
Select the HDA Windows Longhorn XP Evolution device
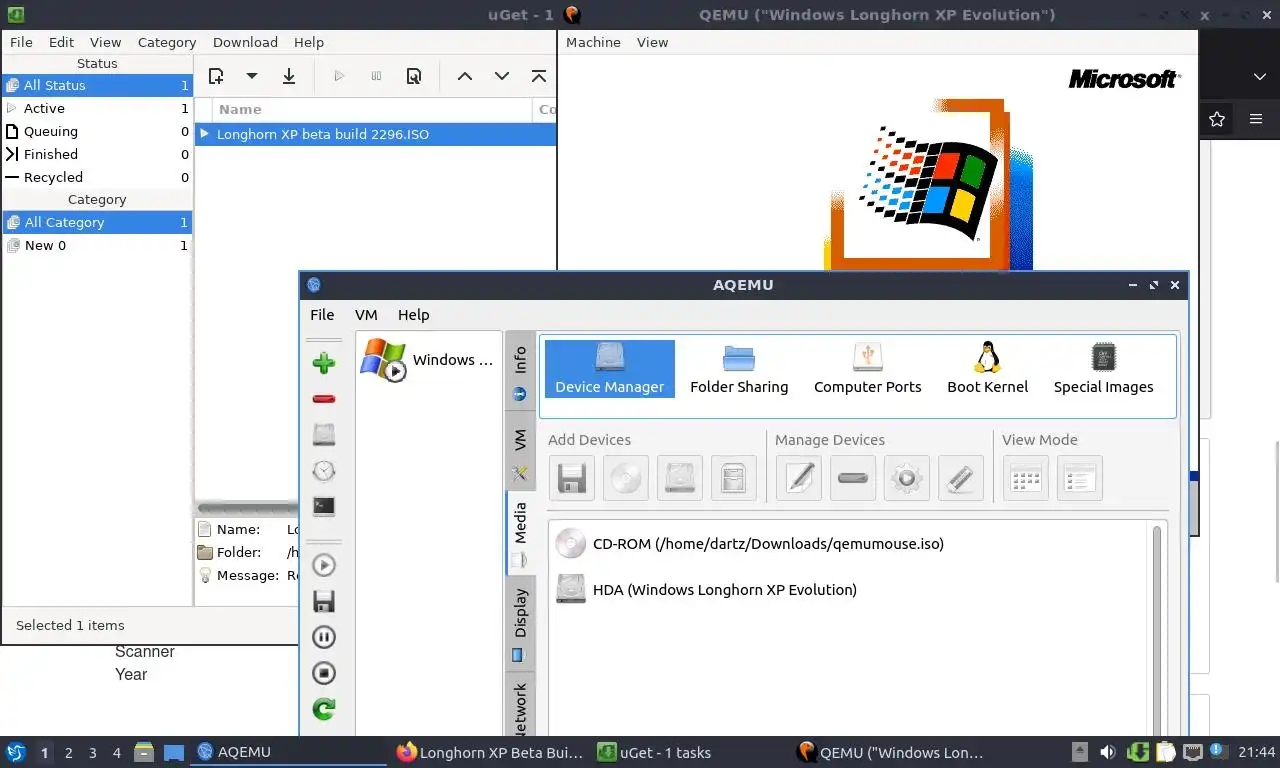pyautogui.click(x=706, y=589)
